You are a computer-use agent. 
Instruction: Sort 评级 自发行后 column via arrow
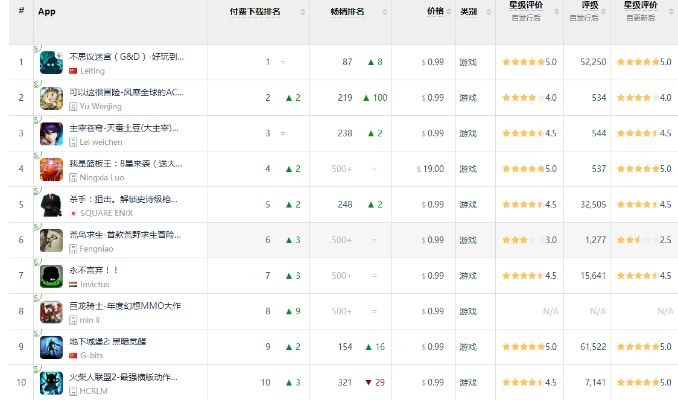pyautogui.click(x=603, y=12)
